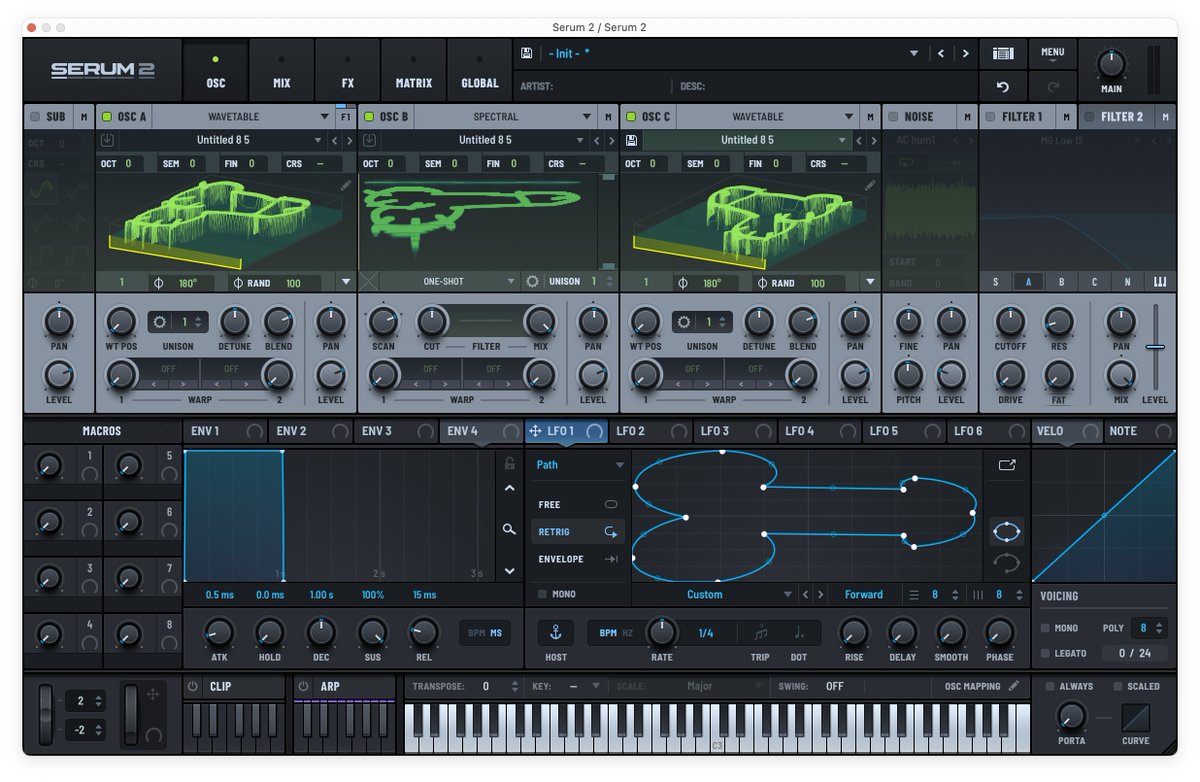Select the ENV 2 tab

311,431
